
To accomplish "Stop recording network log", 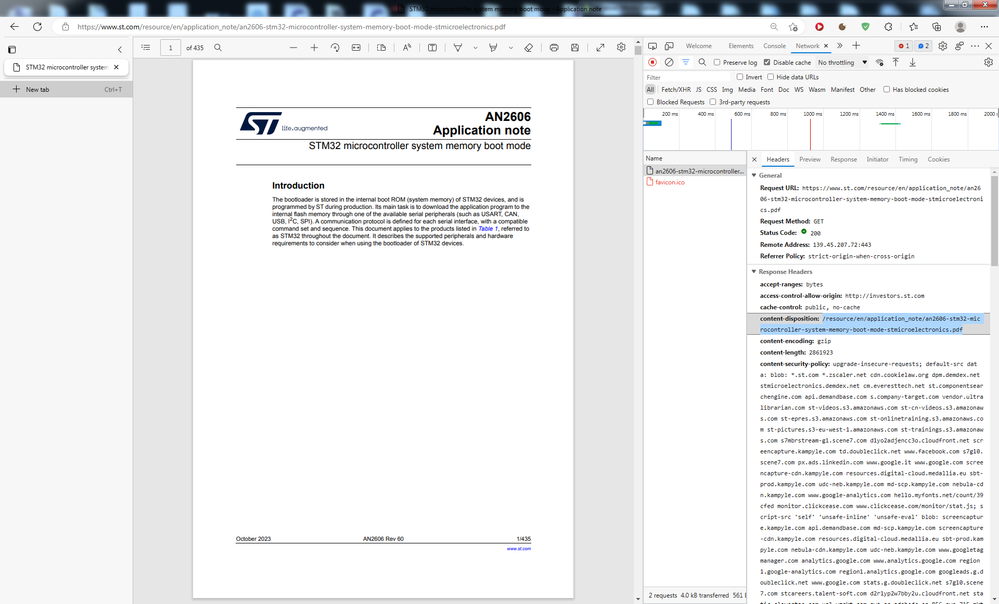I will 652,62.
